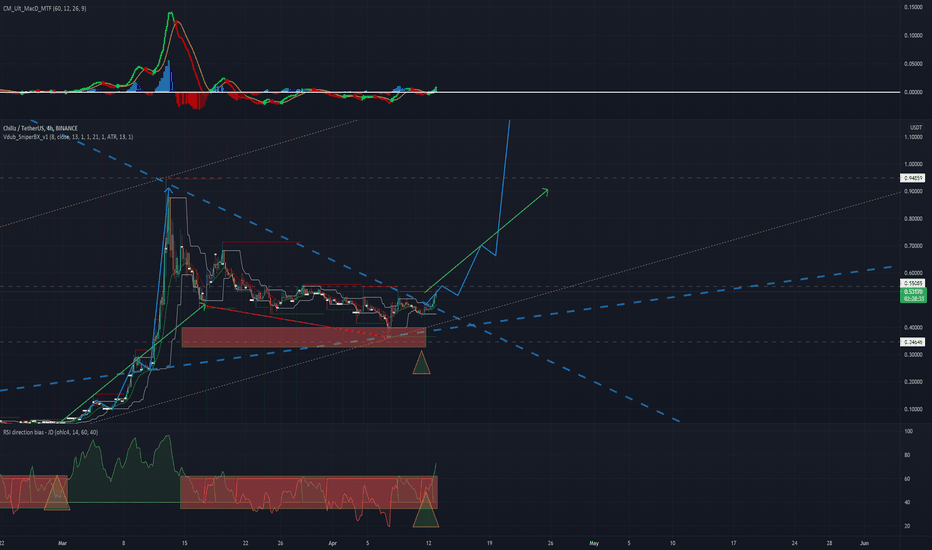Select the RSI direction bias indicator label
This screenshot has width=932, height=550.
[51, 432]
